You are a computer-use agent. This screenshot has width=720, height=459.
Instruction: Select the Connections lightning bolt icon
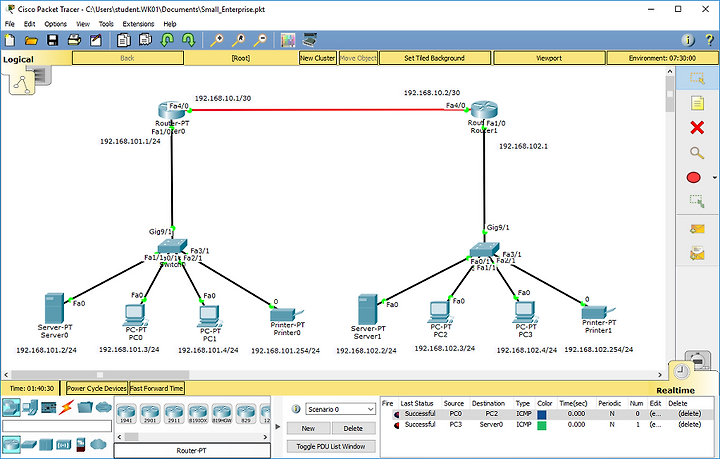pos(67,407)
